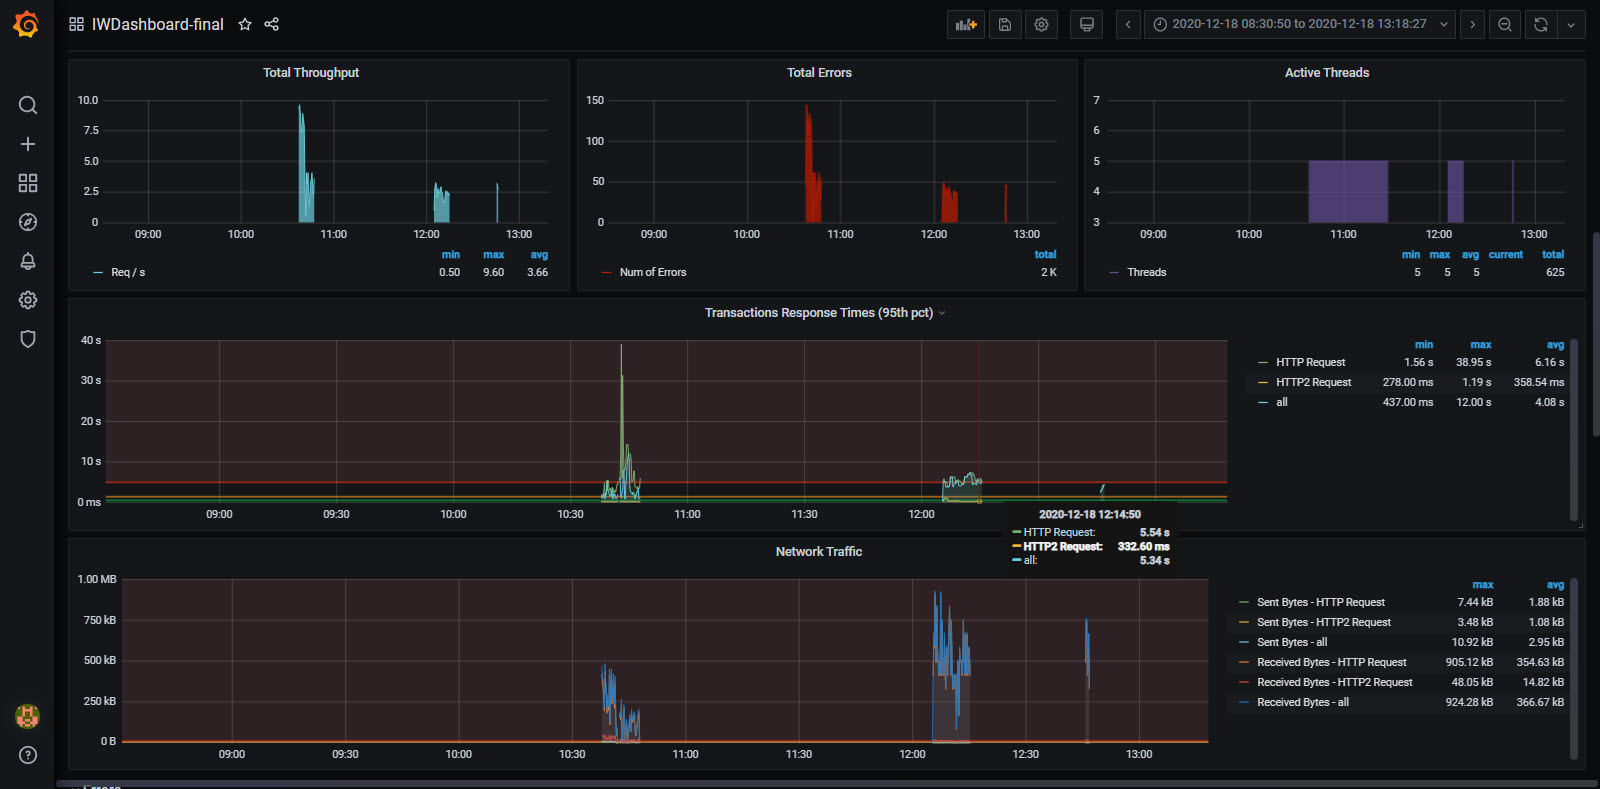The width and height of the screenshot is (1600, 789).
Task: Click the add panel icon
Action: coord(966,25)
